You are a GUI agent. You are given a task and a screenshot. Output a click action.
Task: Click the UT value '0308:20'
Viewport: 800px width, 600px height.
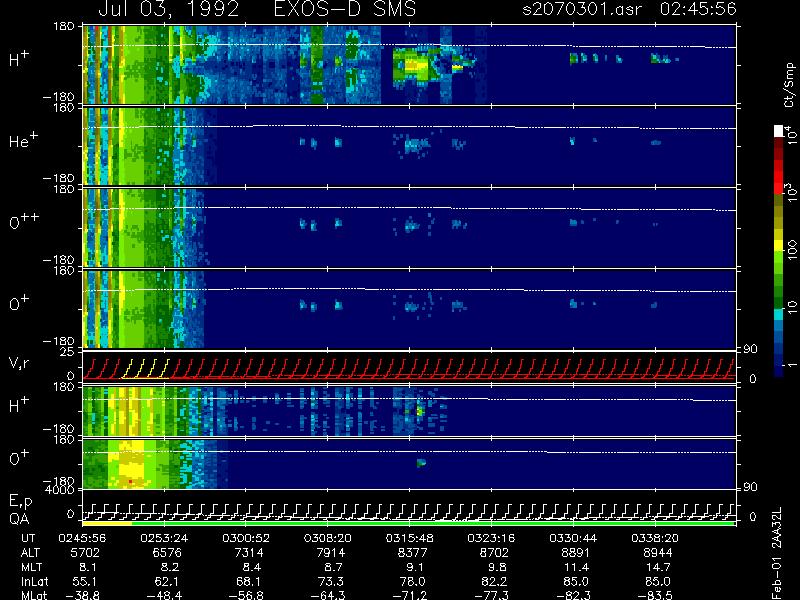pos(328,538)
